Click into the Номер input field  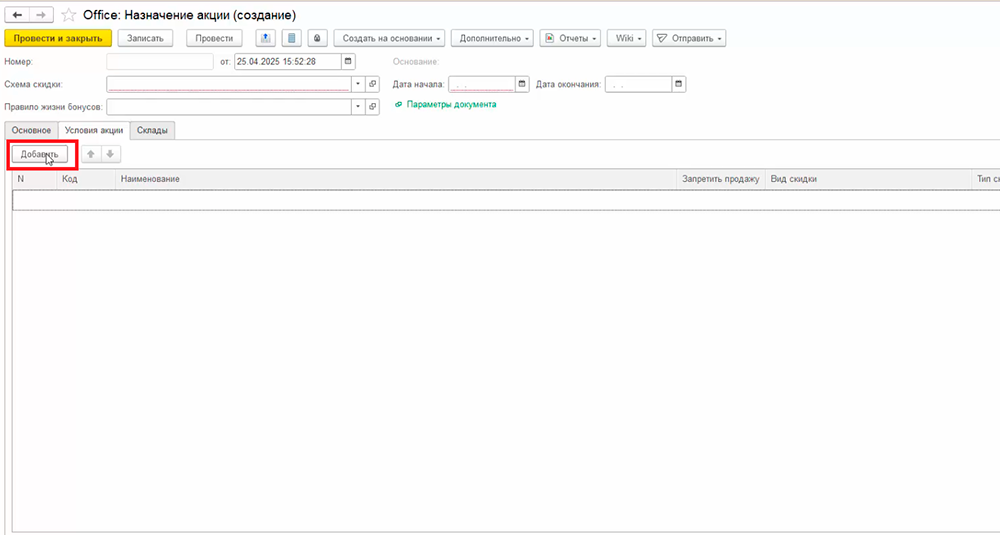pyautogui.click(x=160, y=62)
